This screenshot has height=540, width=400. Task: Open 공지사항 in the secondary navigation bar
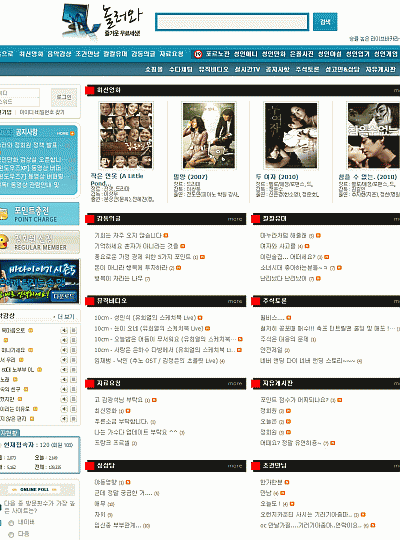click(277, 70)
